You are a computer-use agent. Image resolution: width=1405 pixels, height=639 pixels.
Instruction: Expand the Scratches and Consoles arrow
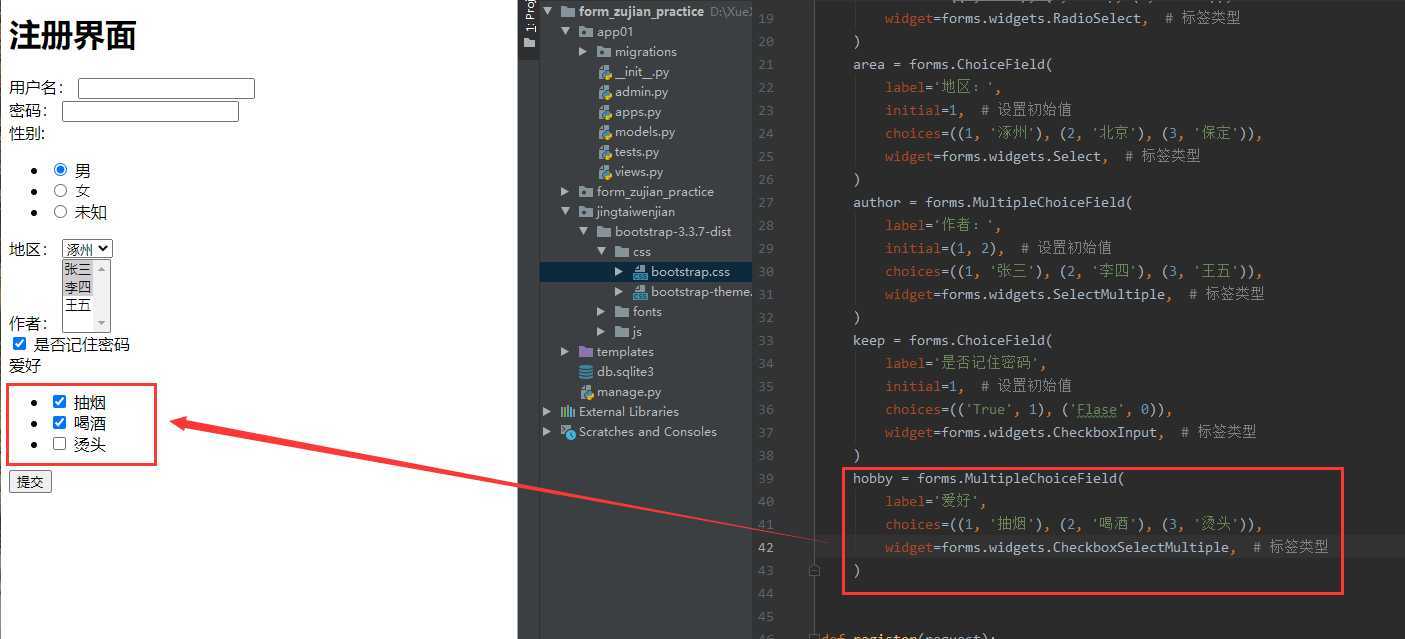pyautogui.click(x=548, y=432)
